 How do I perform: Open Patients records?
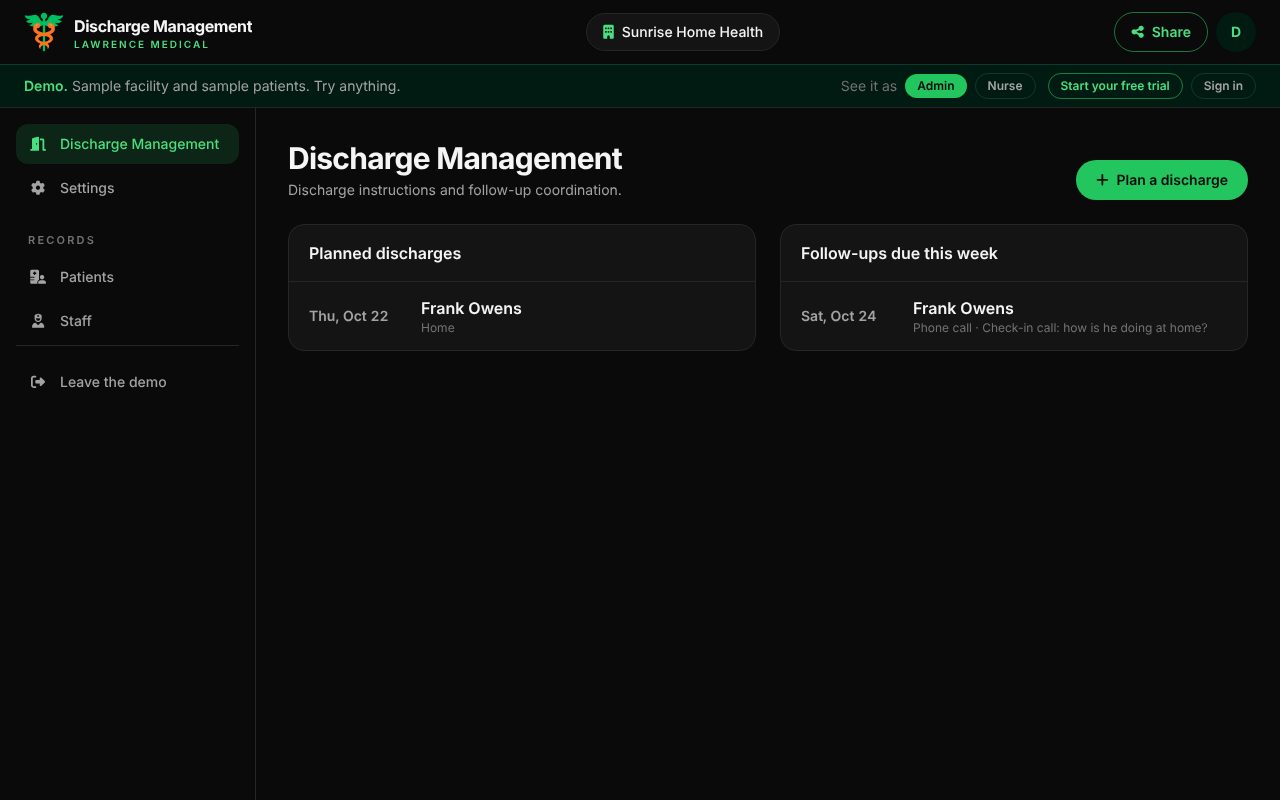[127, 277]
